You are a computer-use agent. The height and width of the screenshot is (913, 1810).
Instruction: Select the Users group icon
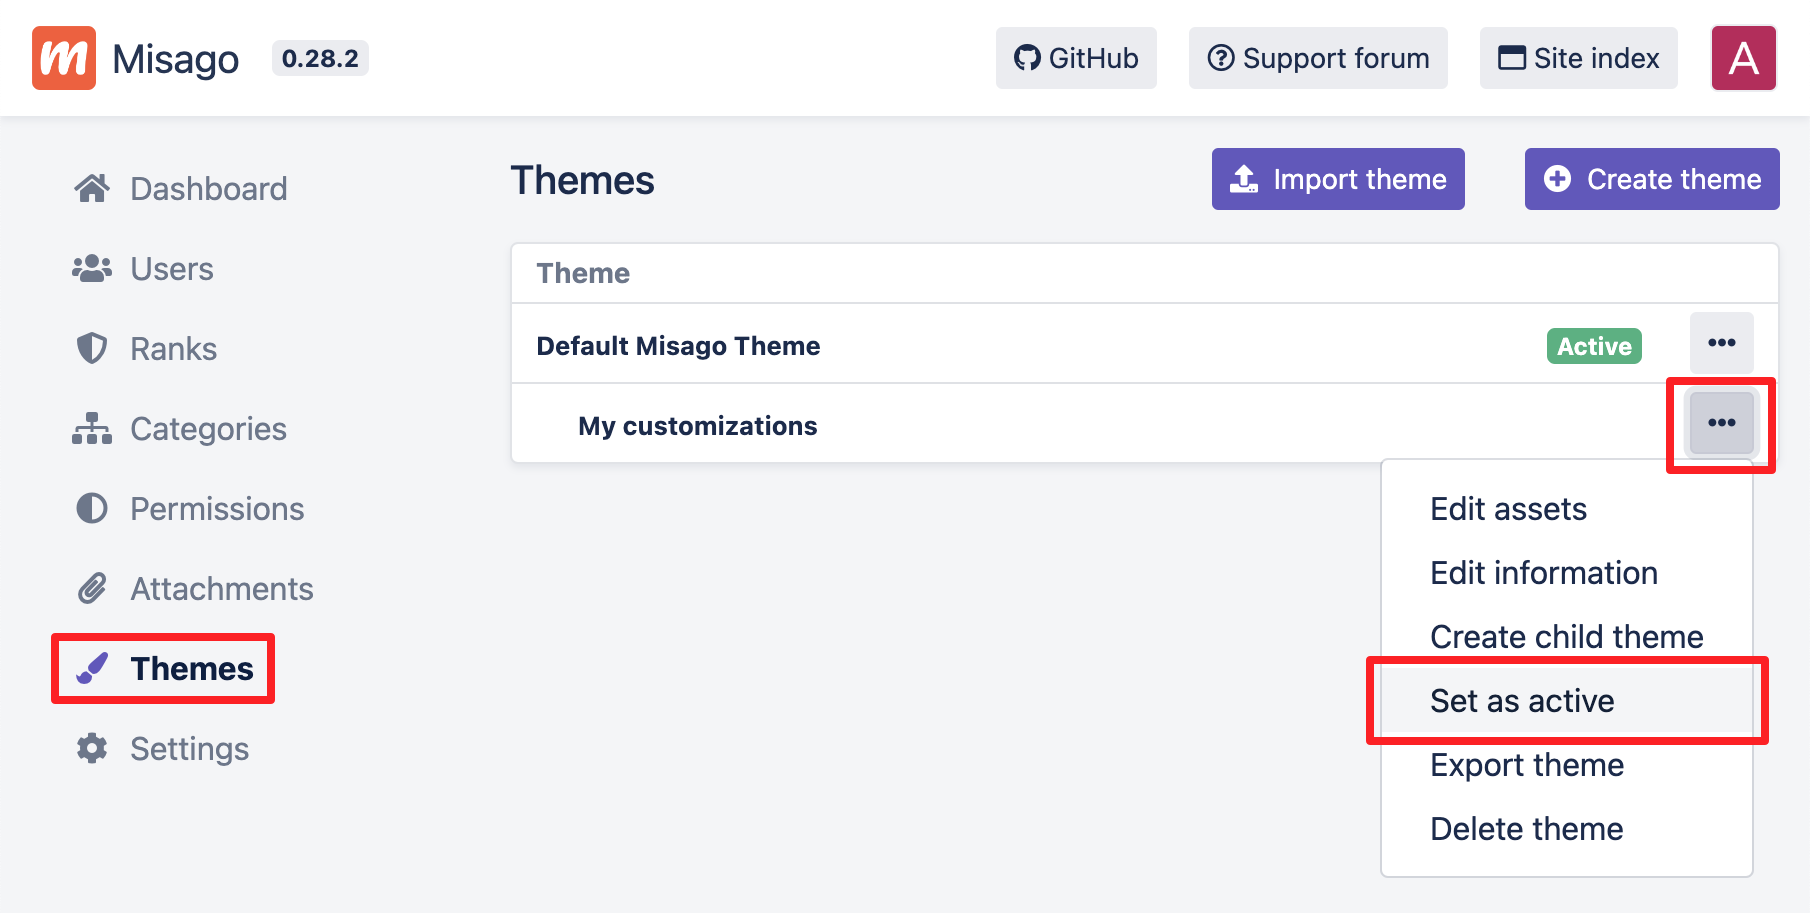pyautogui.click(x=92, y=268)
